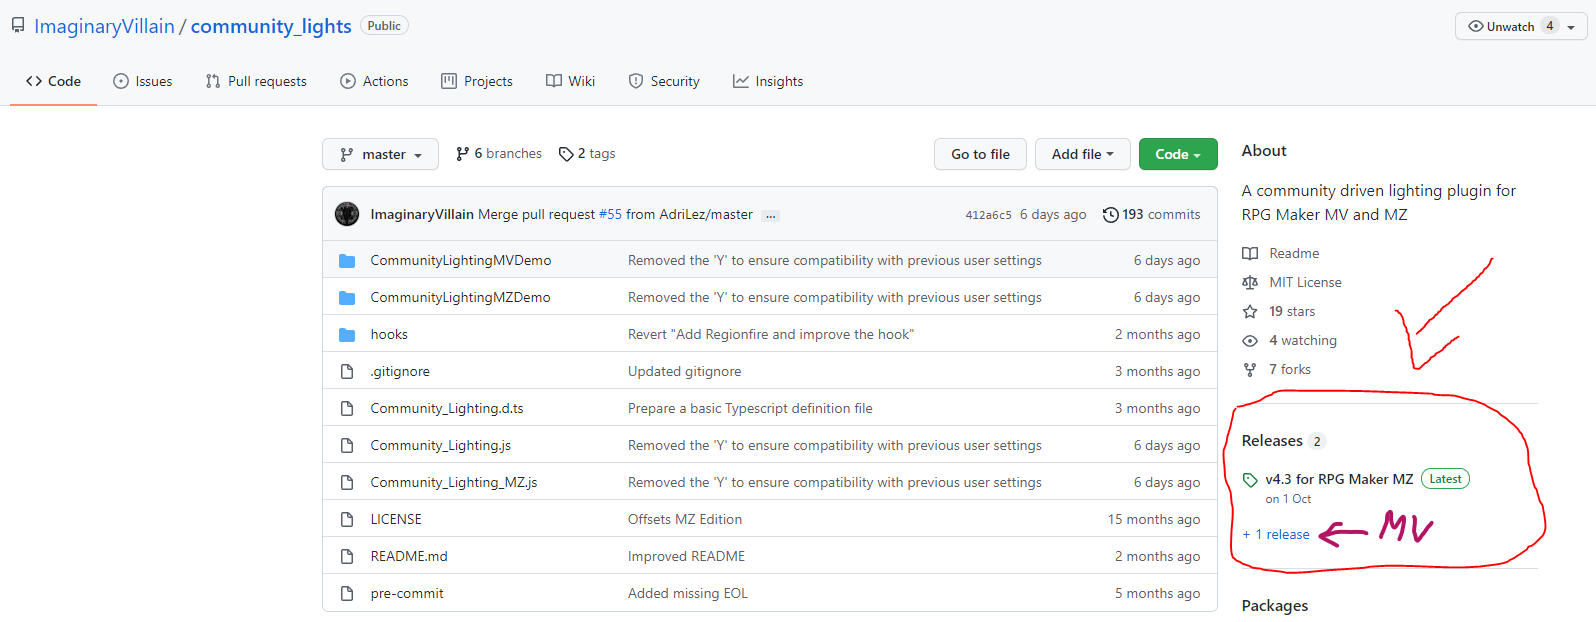Click the folder icon beside CommunityLightingMVDemo
This screenshot has width=1596, height=622.
[x=347, y=260]
